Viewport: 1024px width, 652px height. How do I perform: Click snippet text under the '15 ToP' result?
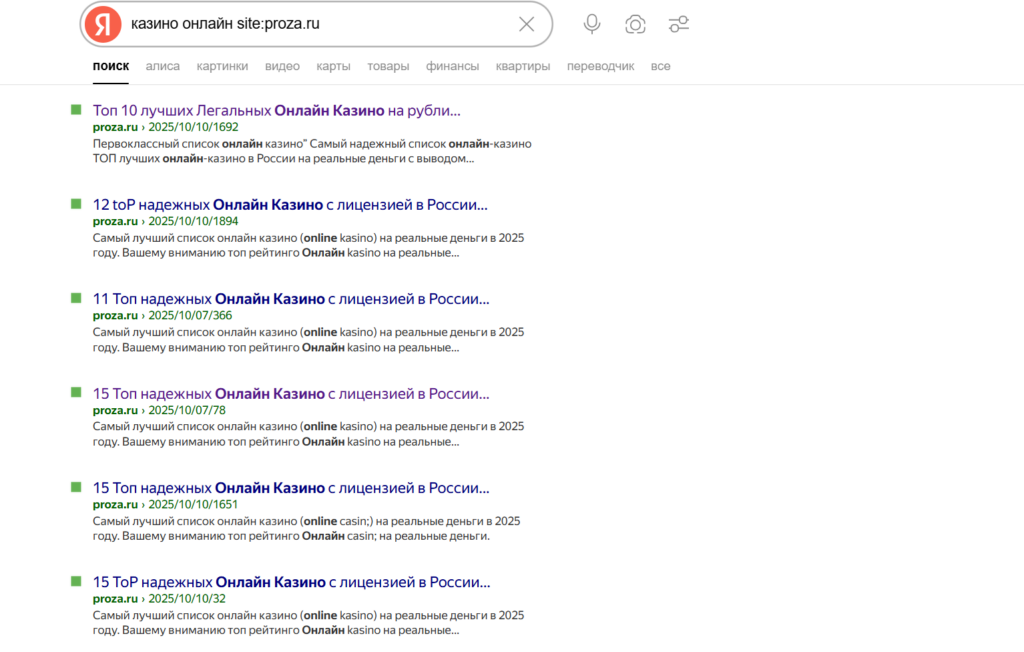(x=308, y=623)
